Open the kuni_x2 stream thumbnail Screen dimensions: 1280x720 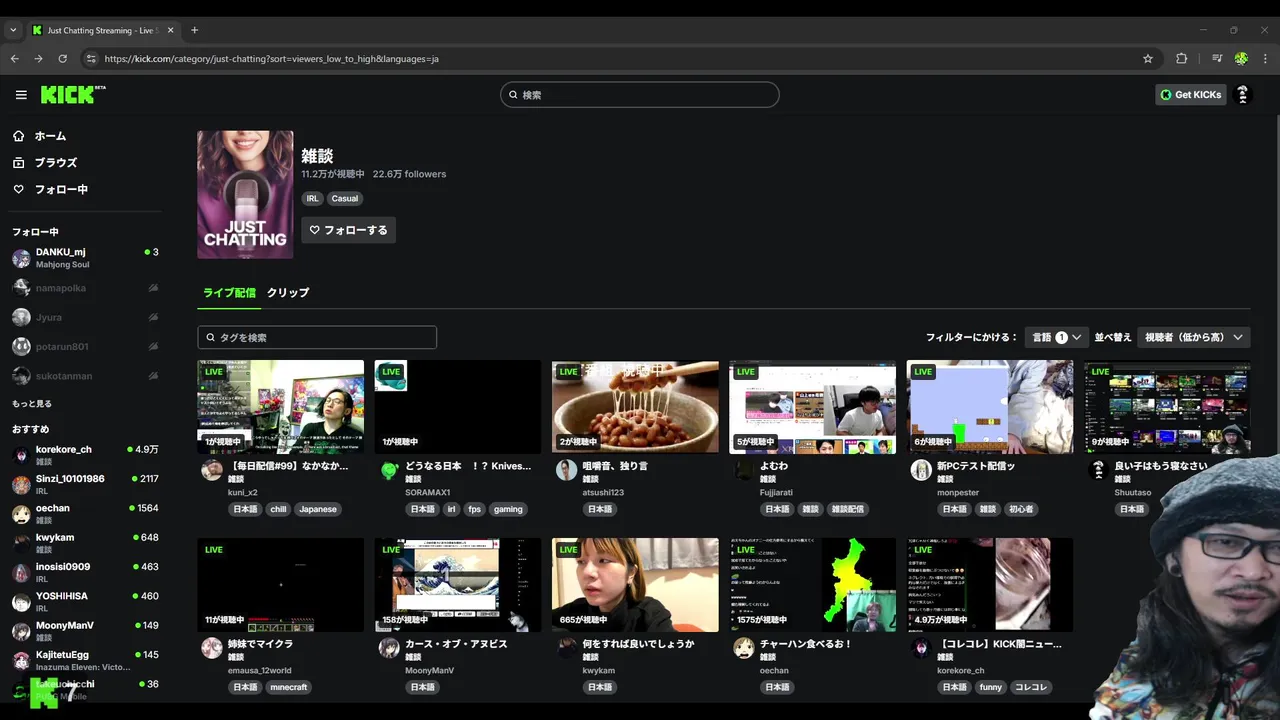point(281,407)
